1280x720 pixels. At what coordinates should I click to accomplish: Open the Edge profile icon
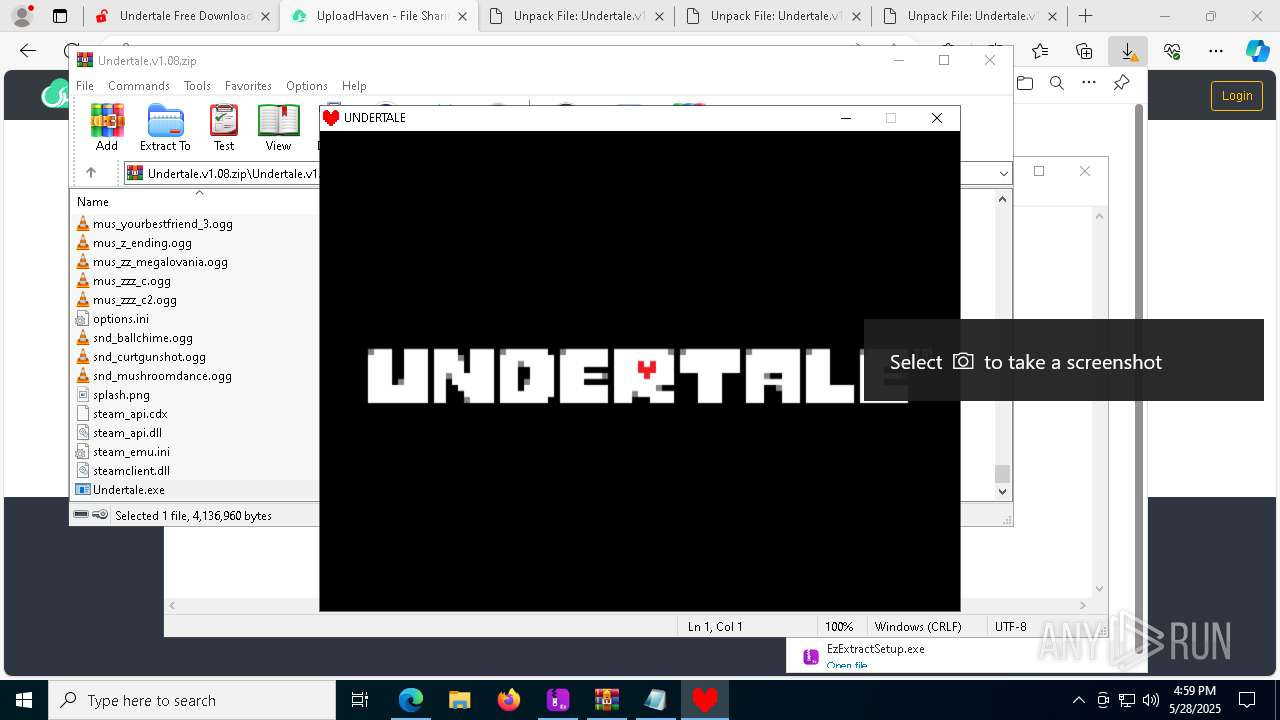coord(22,16)
